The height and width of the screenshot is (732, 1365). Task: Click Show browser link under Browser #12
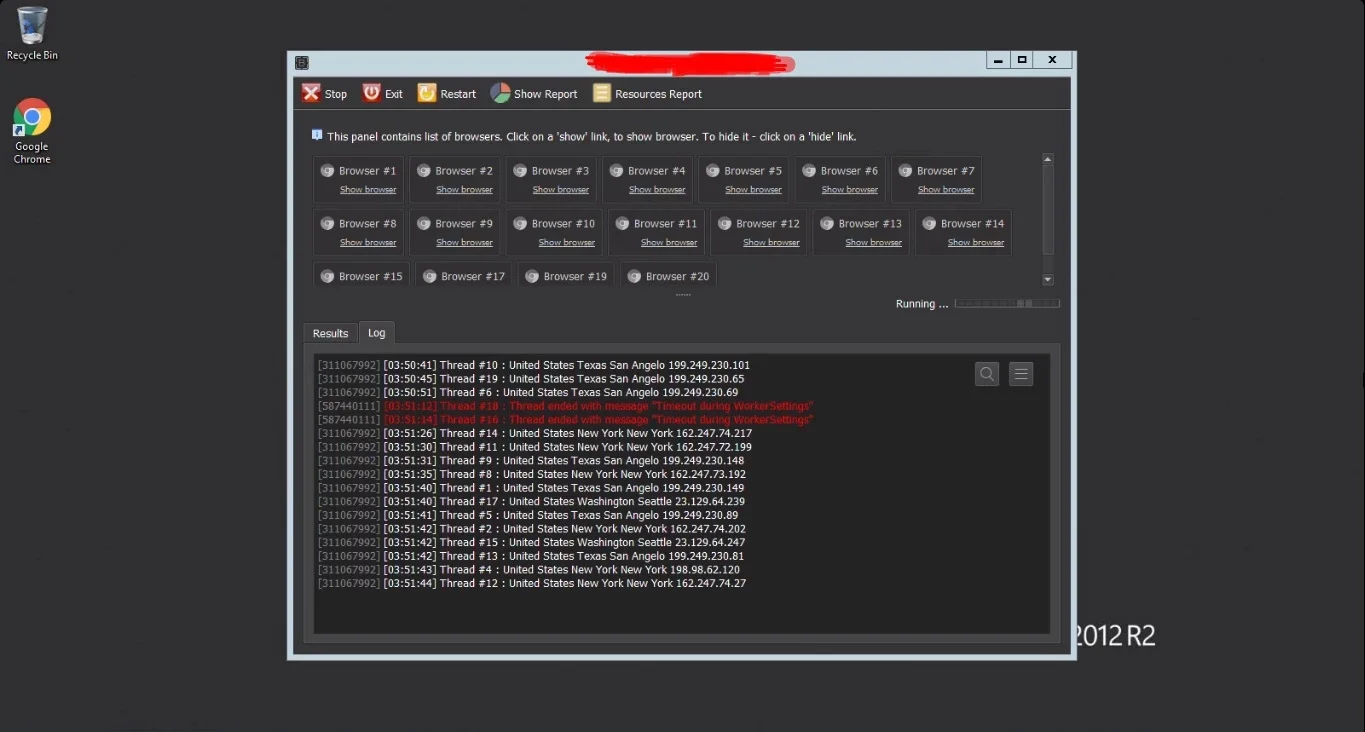tap(771, 243)
